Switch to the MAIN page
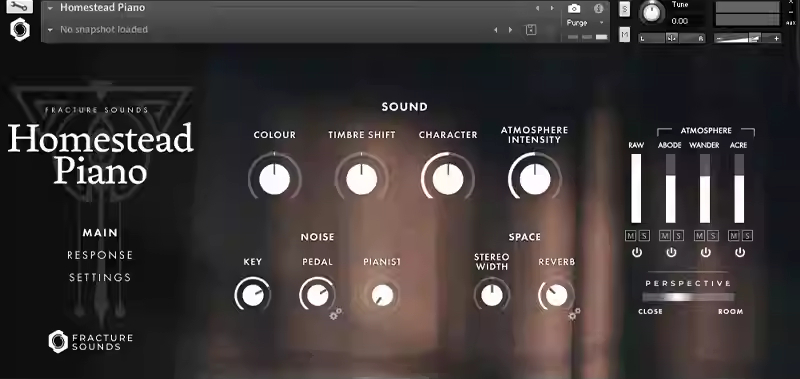Image resolution: width=800 pixels, height=379 pixels. (x=100, y=233)
